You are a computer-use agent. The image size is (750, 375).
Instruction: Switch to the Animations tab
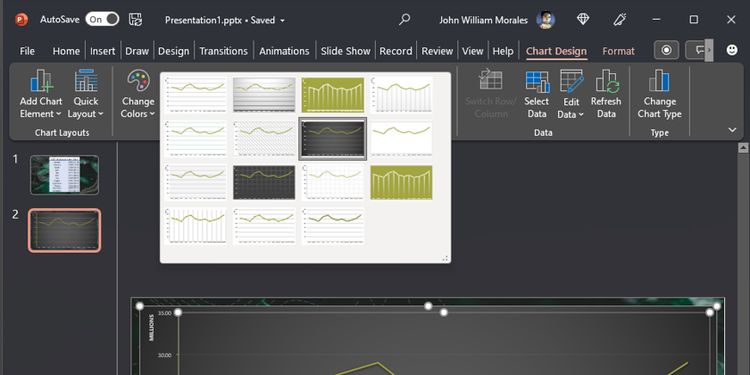(284, 51)
